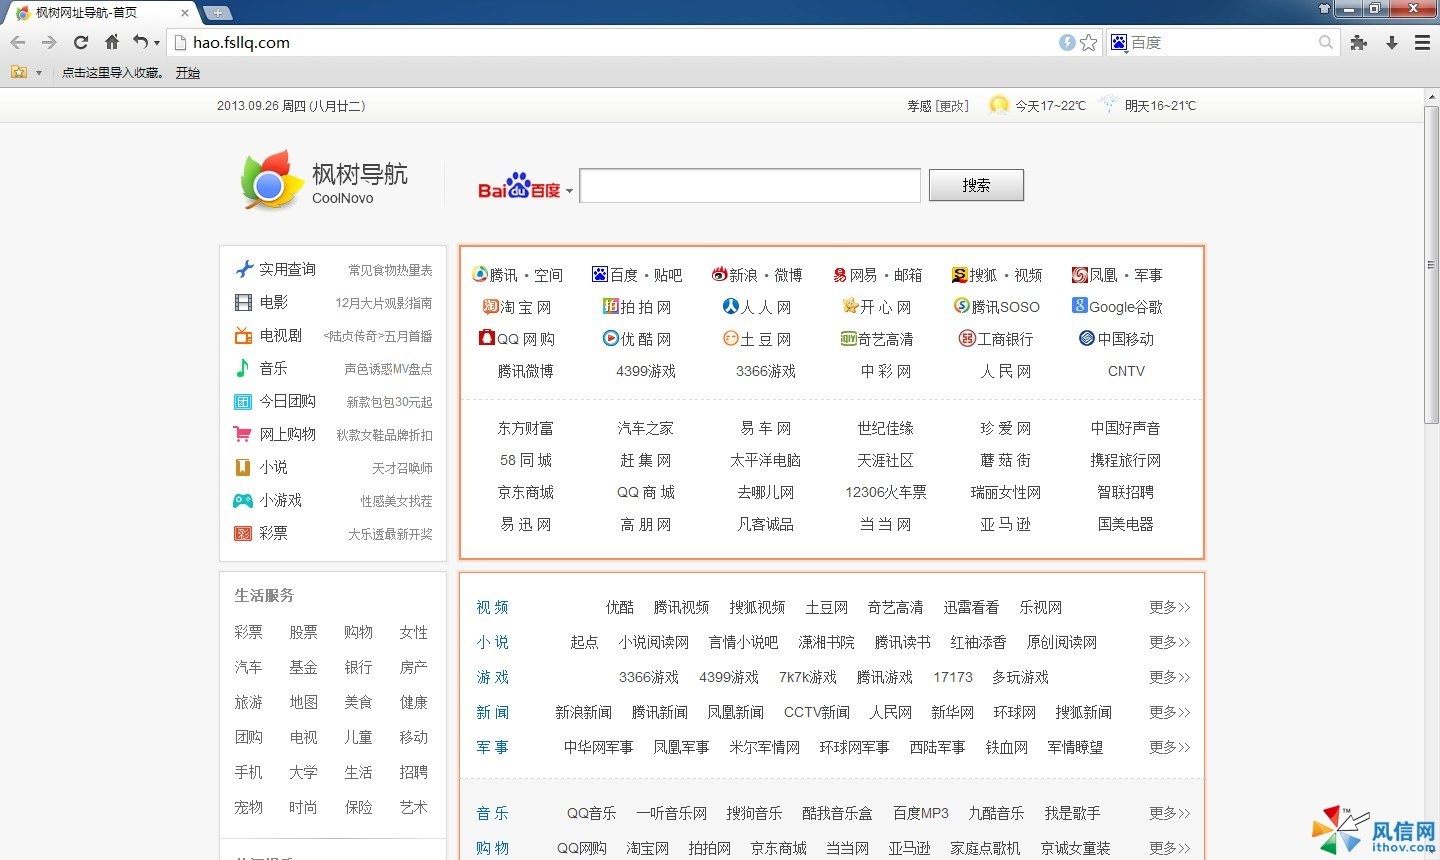Open the downloads arrow icon
Viewport: 1440px width, 860px height.
(1391, 42)
